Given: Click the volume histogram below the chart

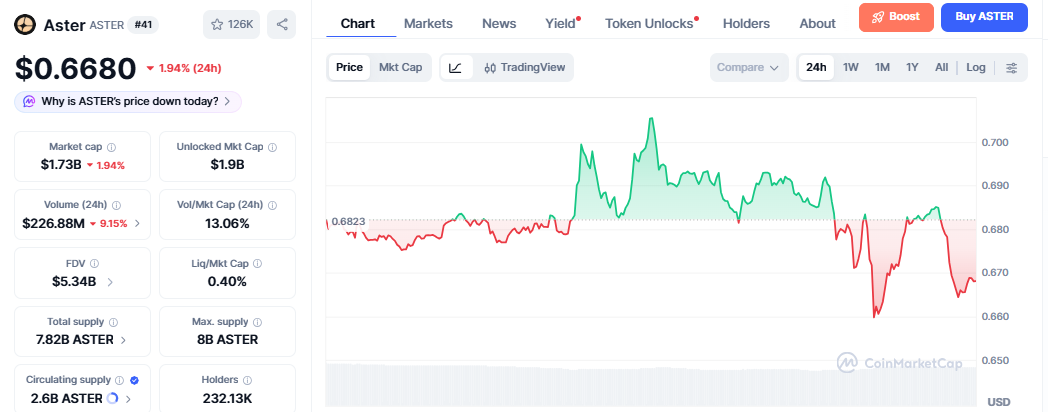Looking at the screenshot, I should [x=651, y=385].
